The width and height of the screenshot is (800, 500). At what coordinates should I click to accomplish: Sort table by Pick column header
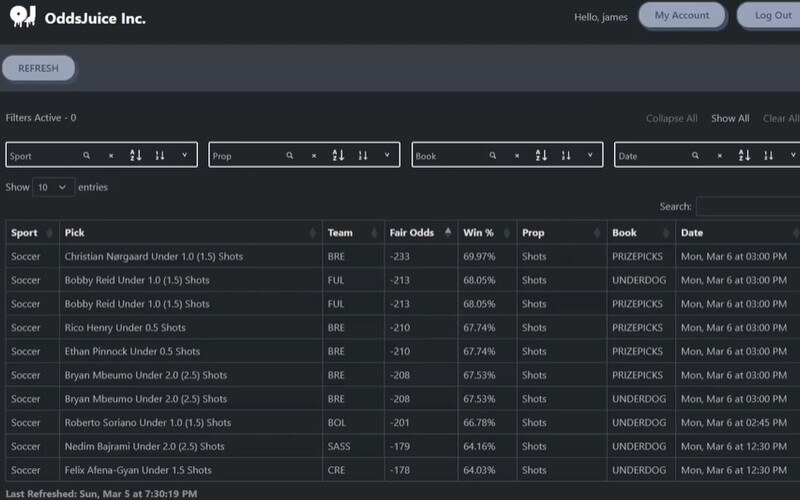tap(191, 233)
